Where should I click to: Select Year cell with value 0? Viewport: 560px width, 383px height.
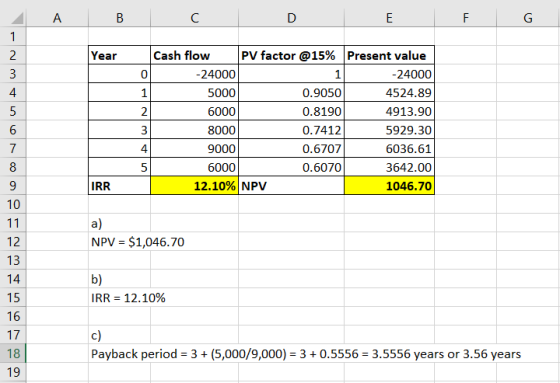120,74
